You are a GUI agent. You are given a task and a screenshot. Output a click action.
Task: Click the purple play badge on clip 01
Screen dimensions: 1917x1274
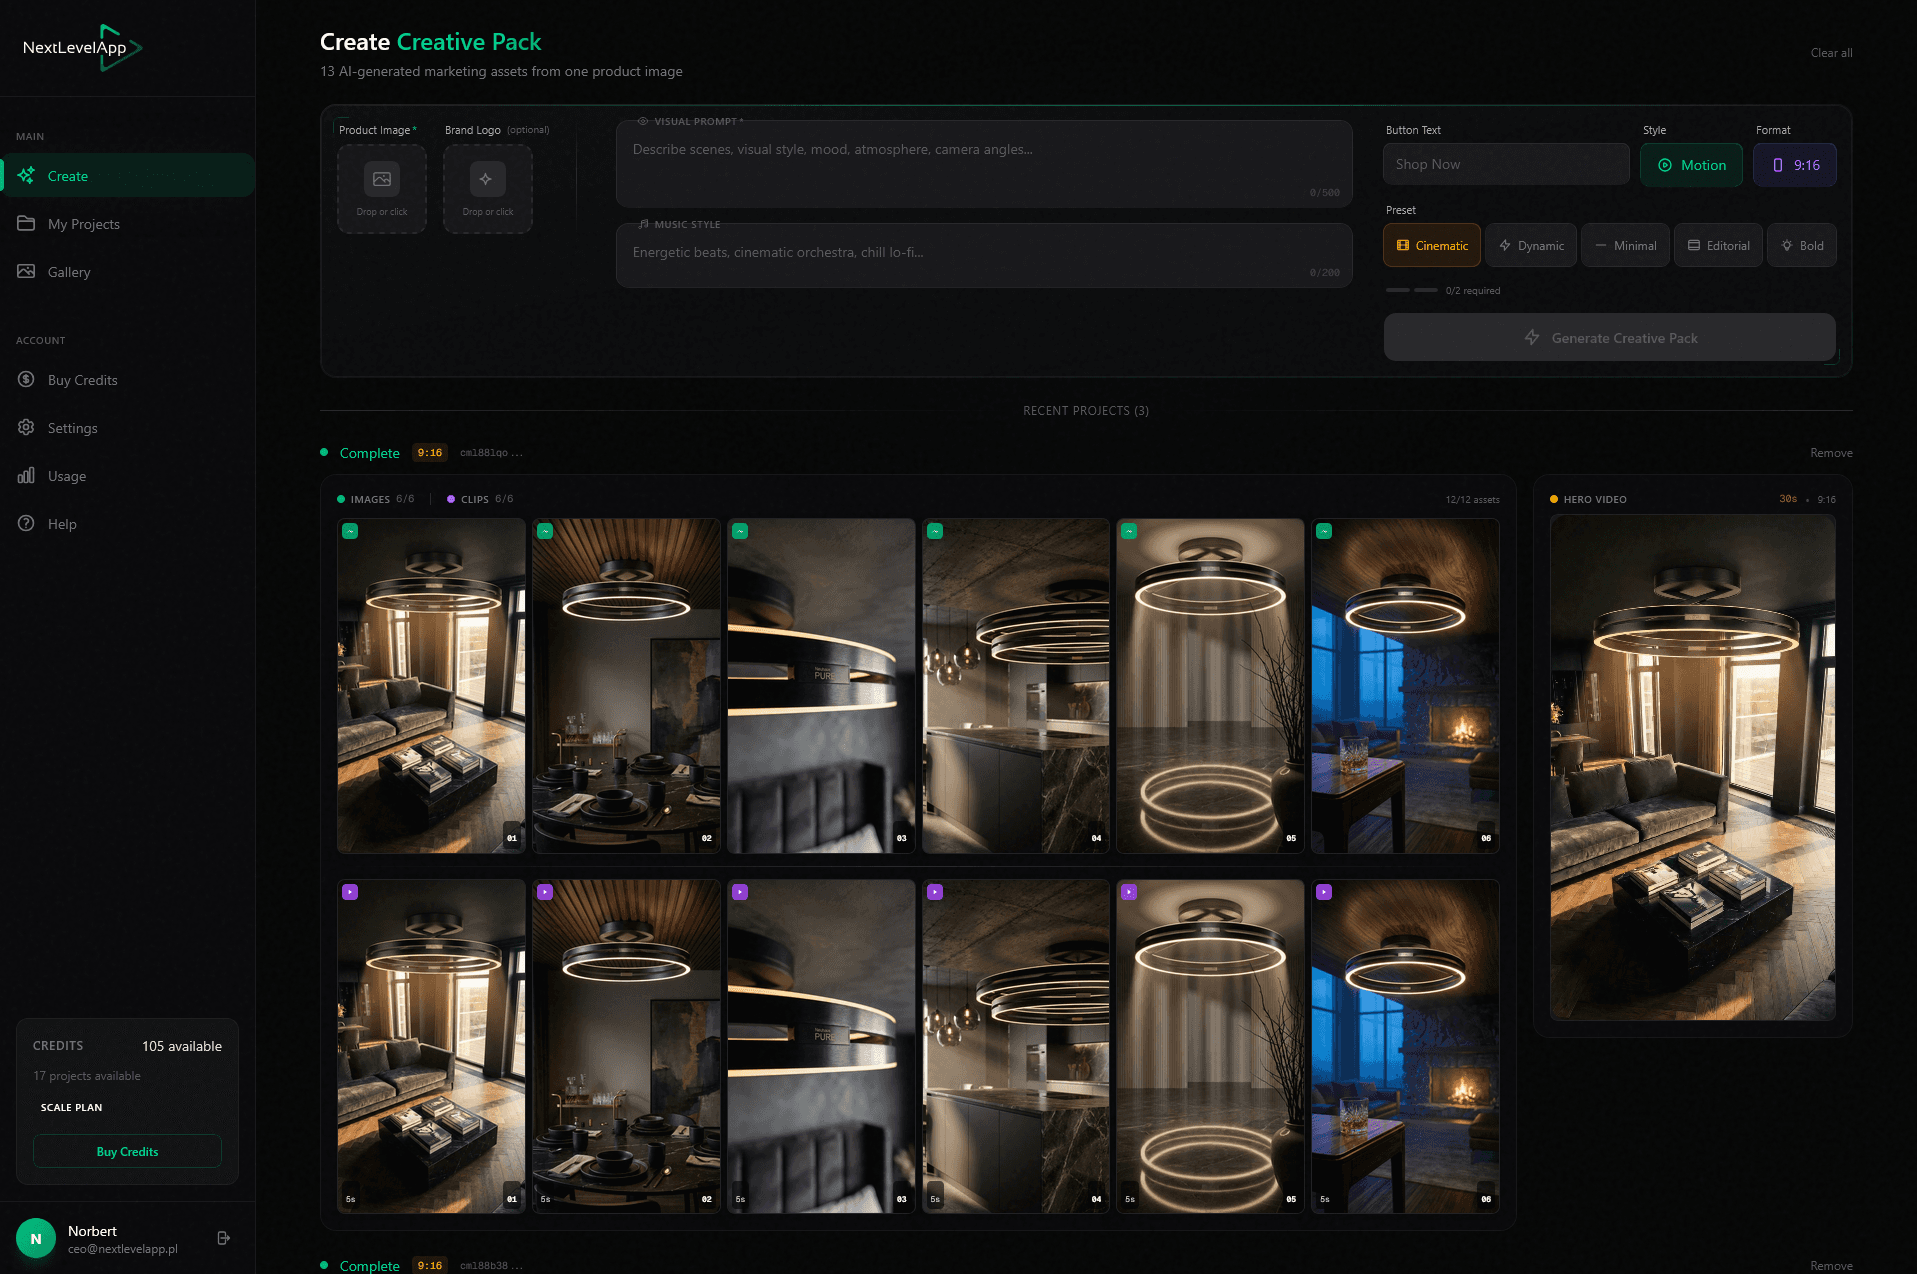pyautogui.click(x=350, y=891)
